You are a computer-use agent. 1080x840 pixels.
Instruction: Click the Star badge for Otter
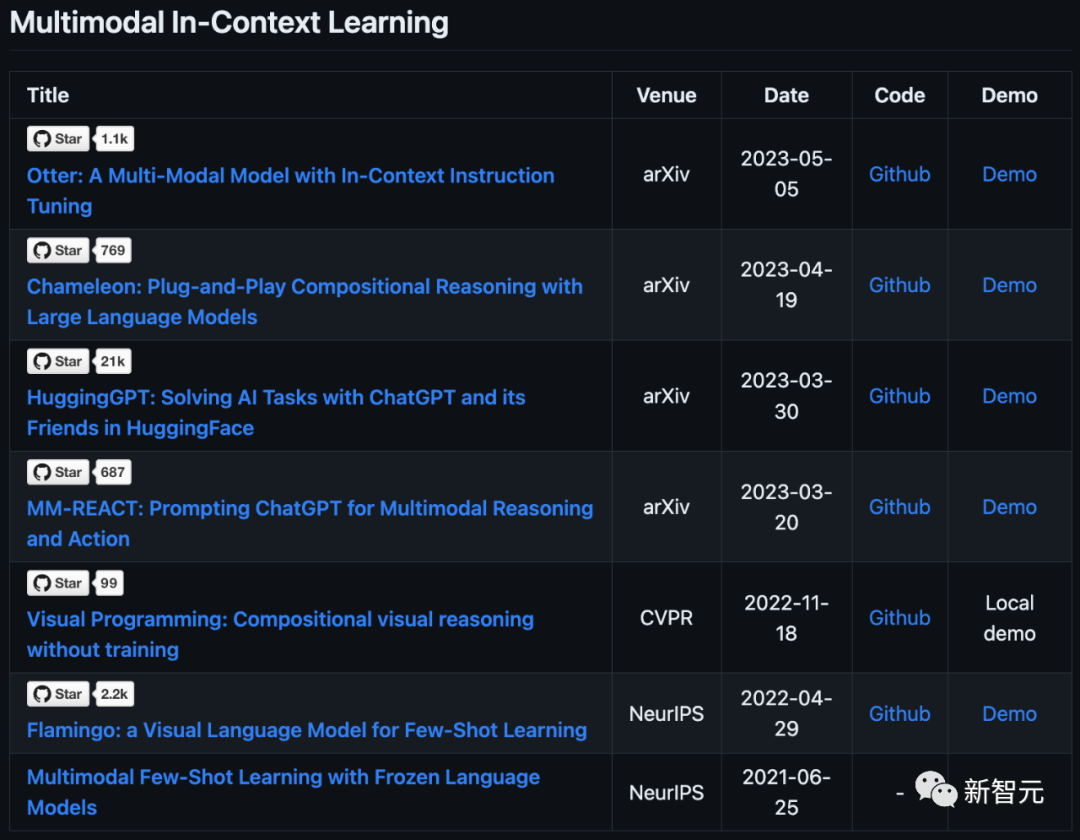[57, 139]
